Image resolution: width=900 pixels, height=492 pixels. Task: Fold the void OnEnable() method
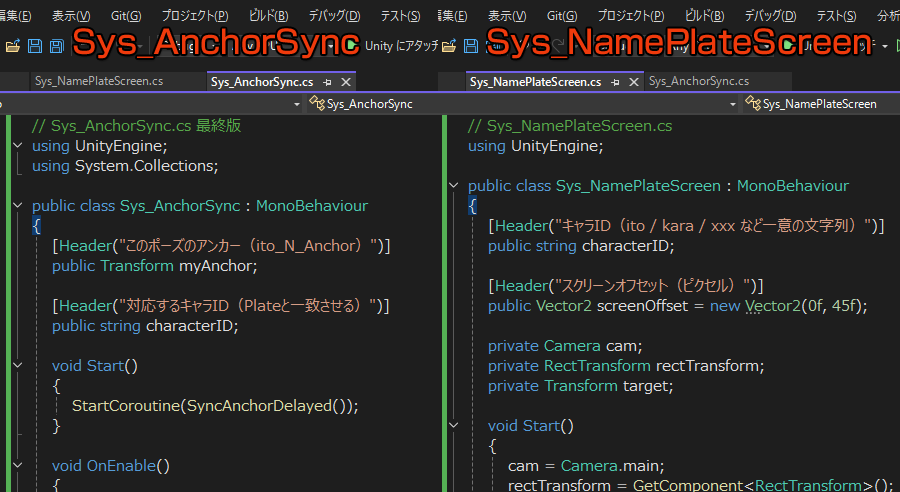coord(17,466)
